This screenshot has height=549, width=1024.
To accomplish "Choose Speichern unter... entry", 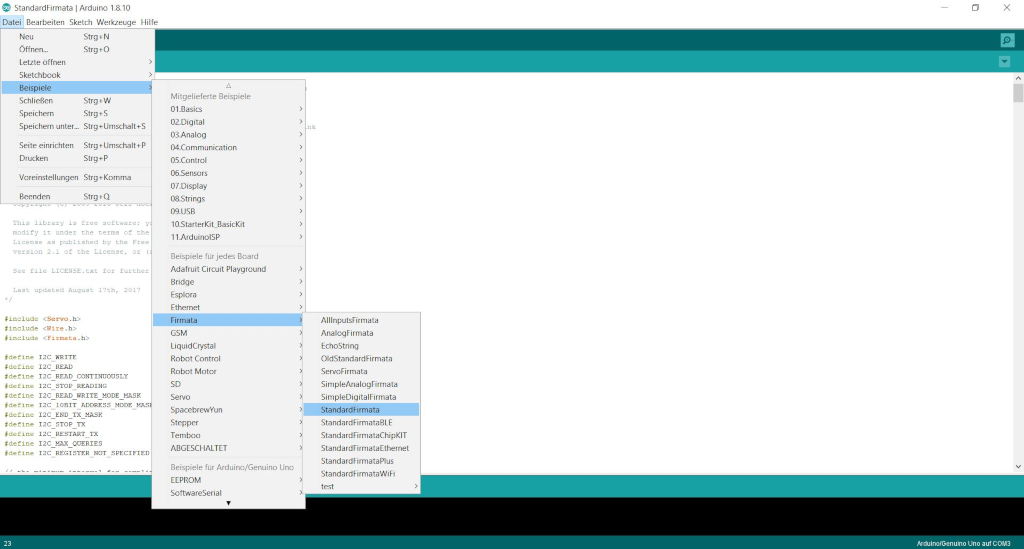I will point(77,126).
